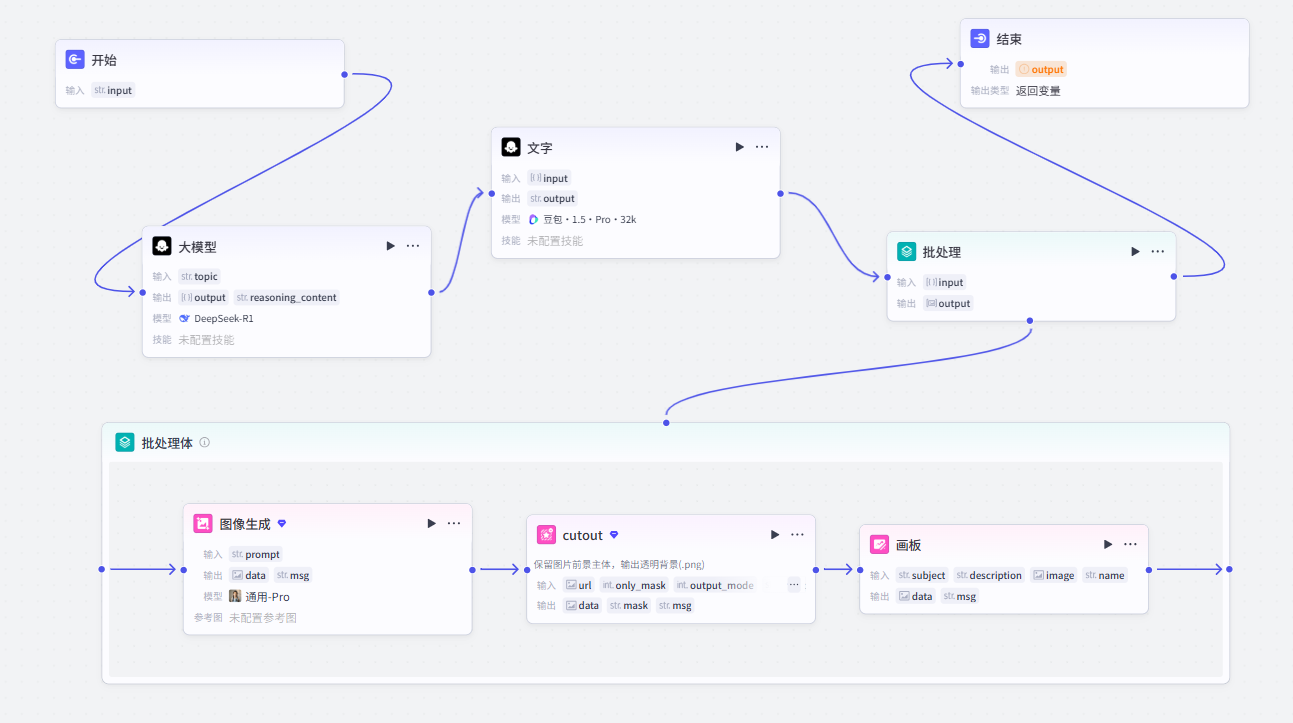Click the 结束 end node icon

point(980,39)
